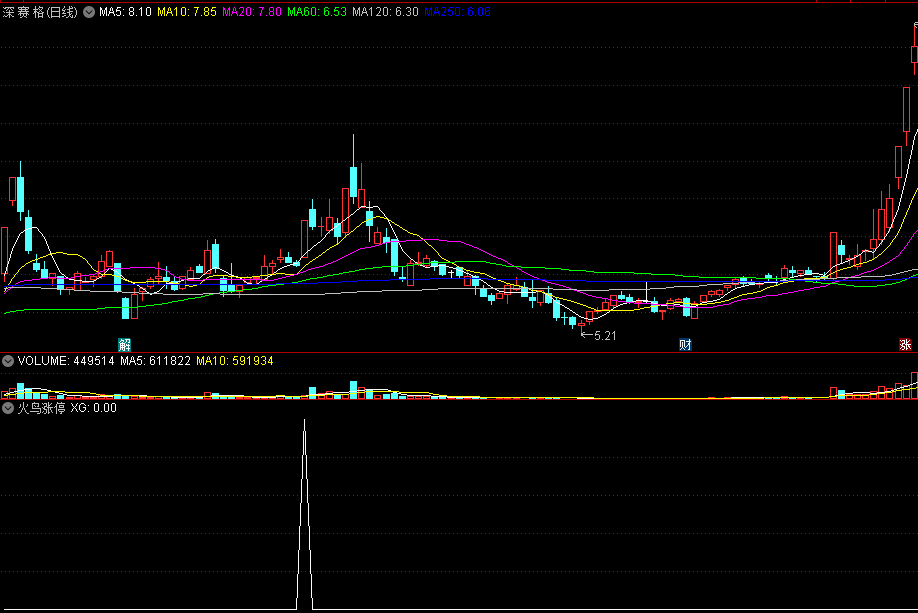This screenshot has width=918, height=613.
Task: Open the main chart indicator dropdown beside 深赛格(日线)
Action: [x=89, y=12]
